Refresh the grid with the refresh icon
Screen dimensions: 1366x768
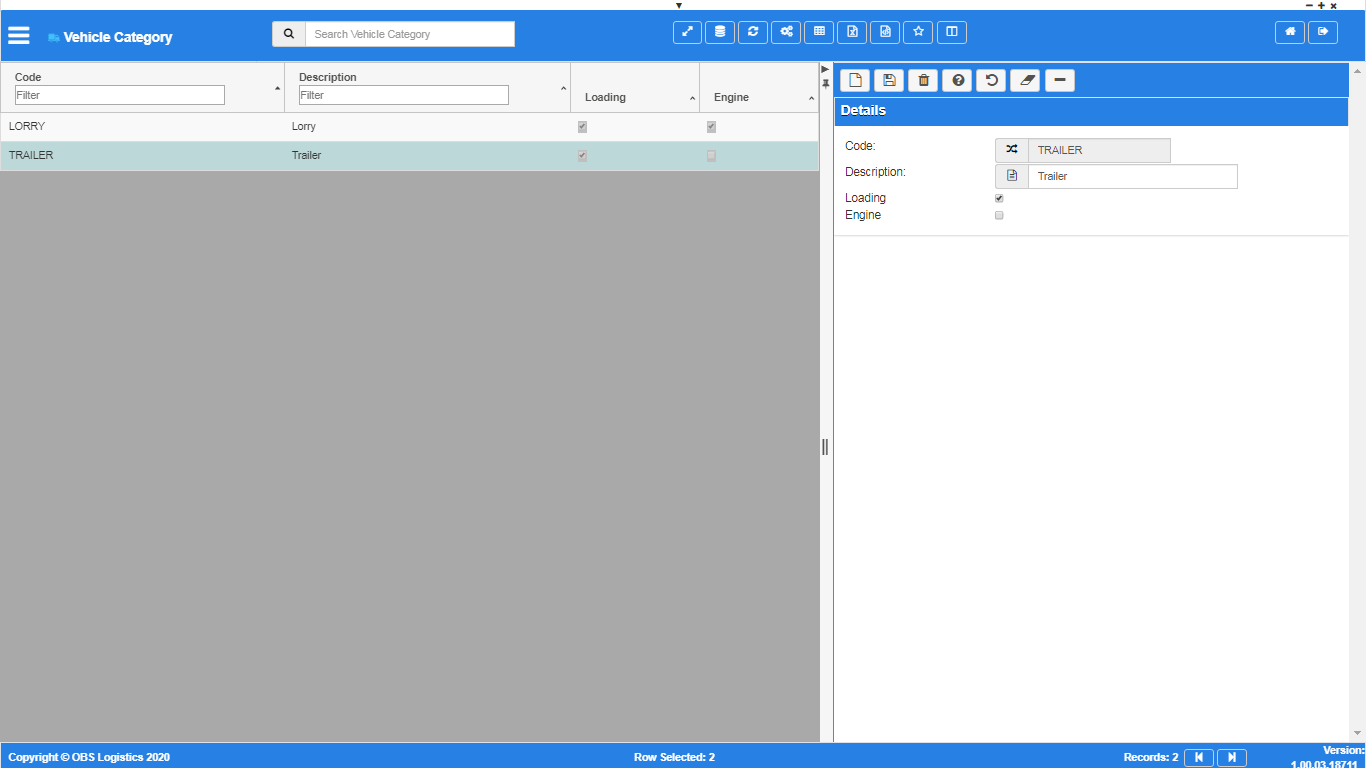pos(753,32)
